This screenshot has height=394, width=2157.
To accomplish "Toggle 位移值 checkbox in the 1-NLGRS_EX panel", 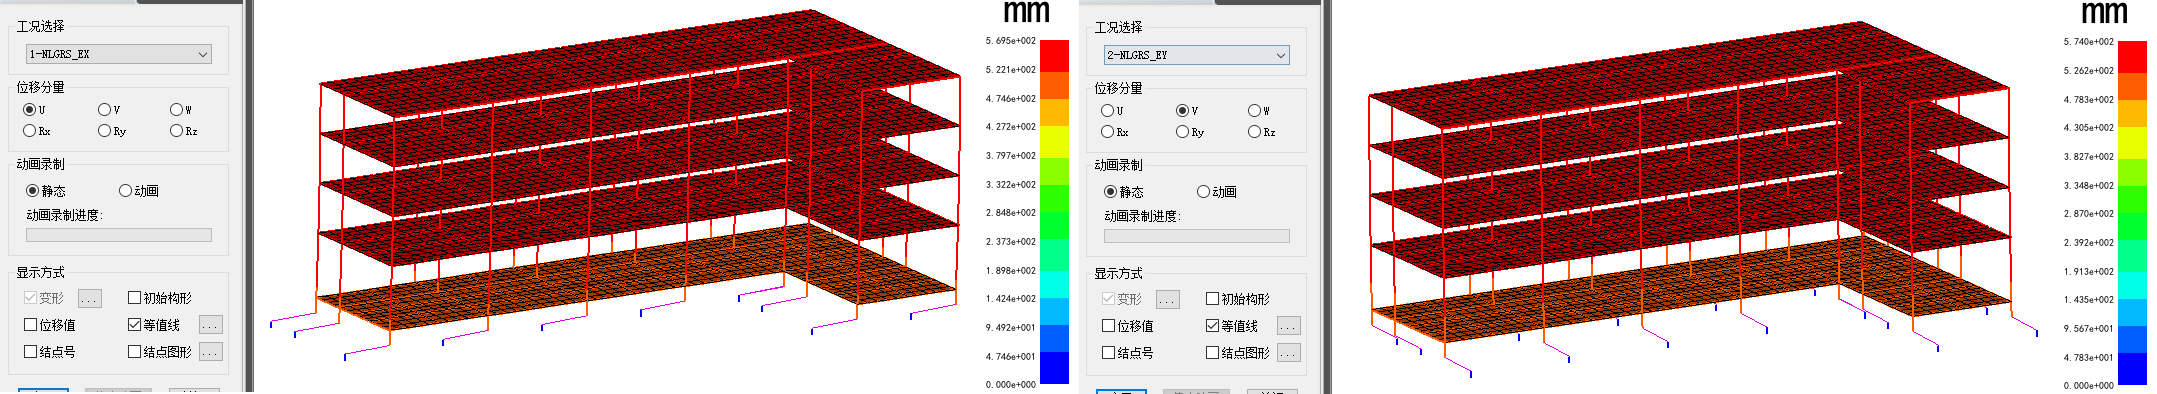I will pyautogui.click(x=50, y=325).
